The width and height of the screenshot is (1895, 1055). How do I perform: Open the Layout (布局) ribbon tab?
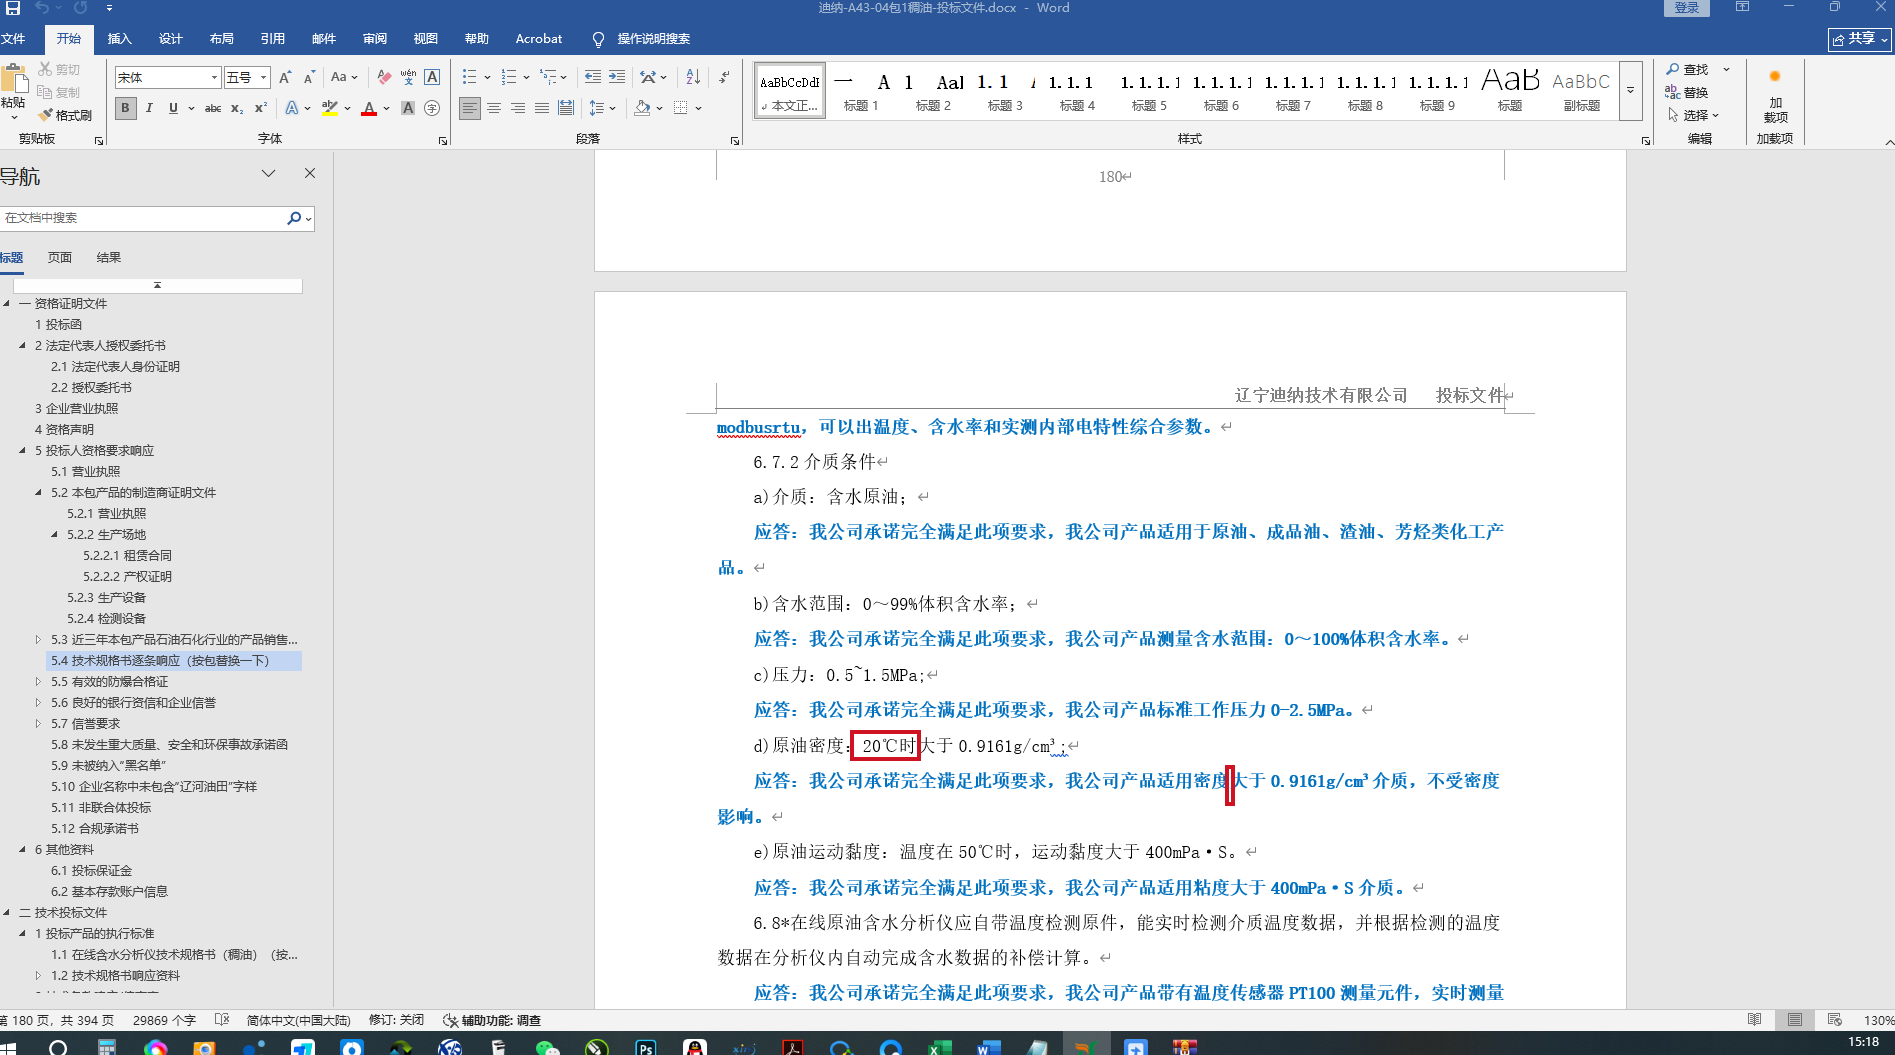[221, 39]
